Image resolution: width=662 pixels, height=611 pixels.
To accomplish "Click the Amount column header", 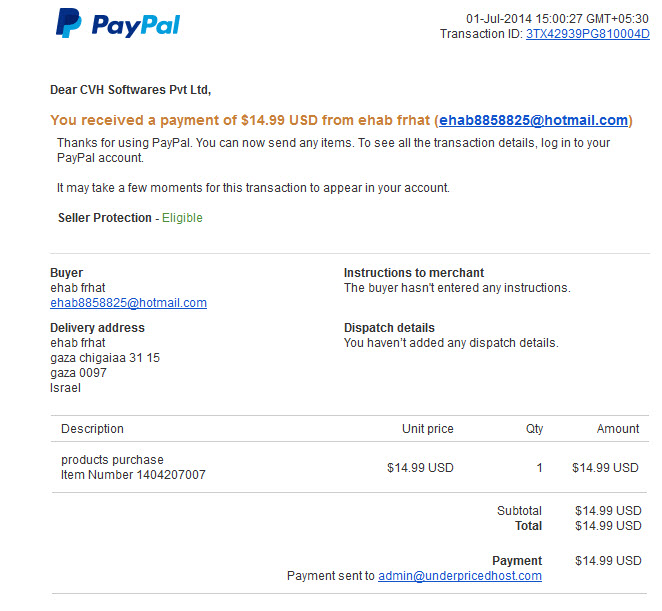I will pyautogui.click(x=618, y=429).
